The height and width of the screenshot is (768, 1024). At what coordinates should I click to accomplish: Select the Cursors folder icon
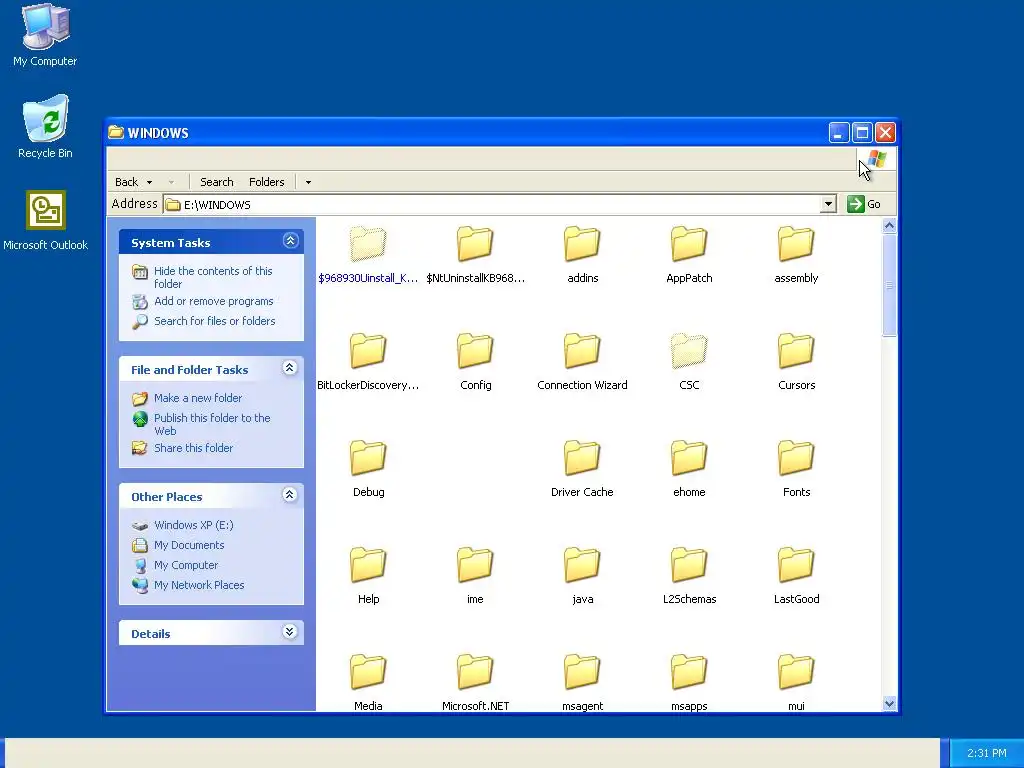796,351
